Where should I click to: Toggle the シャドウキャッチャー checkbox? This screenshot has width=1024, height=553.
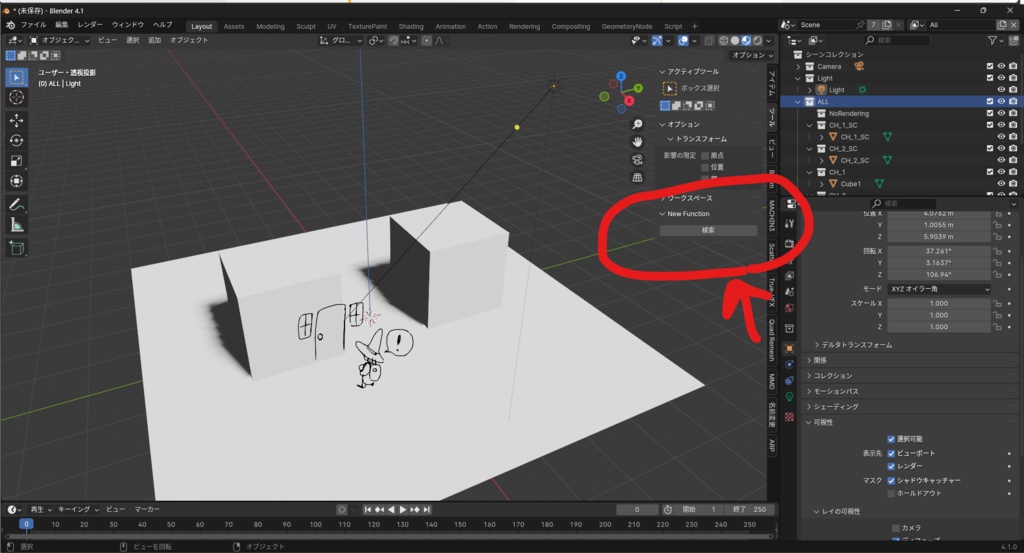891,481
